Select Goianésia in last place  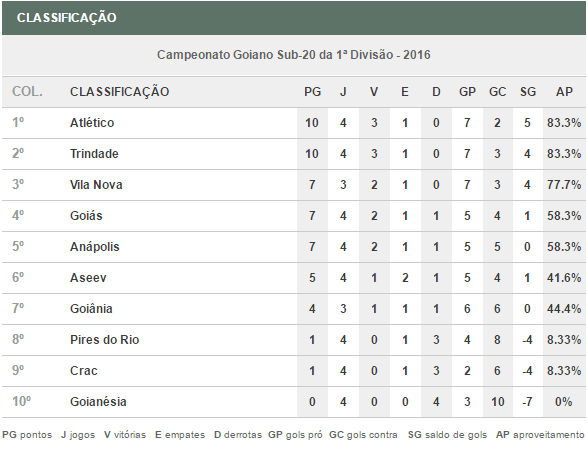(x=98, y=402)
